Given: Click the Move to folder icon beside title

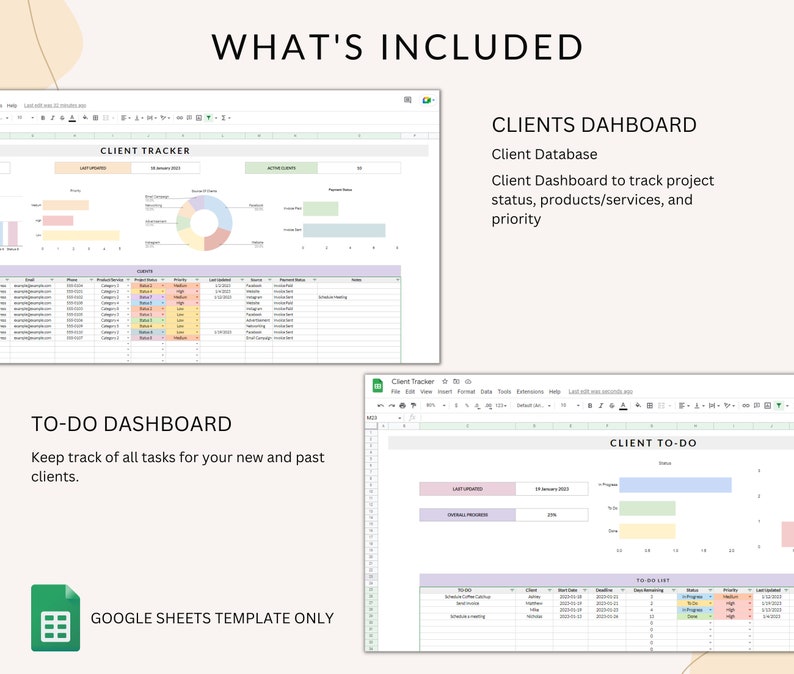Looking at the screenshot, I should pyautogui.click(x=456, y=381).
